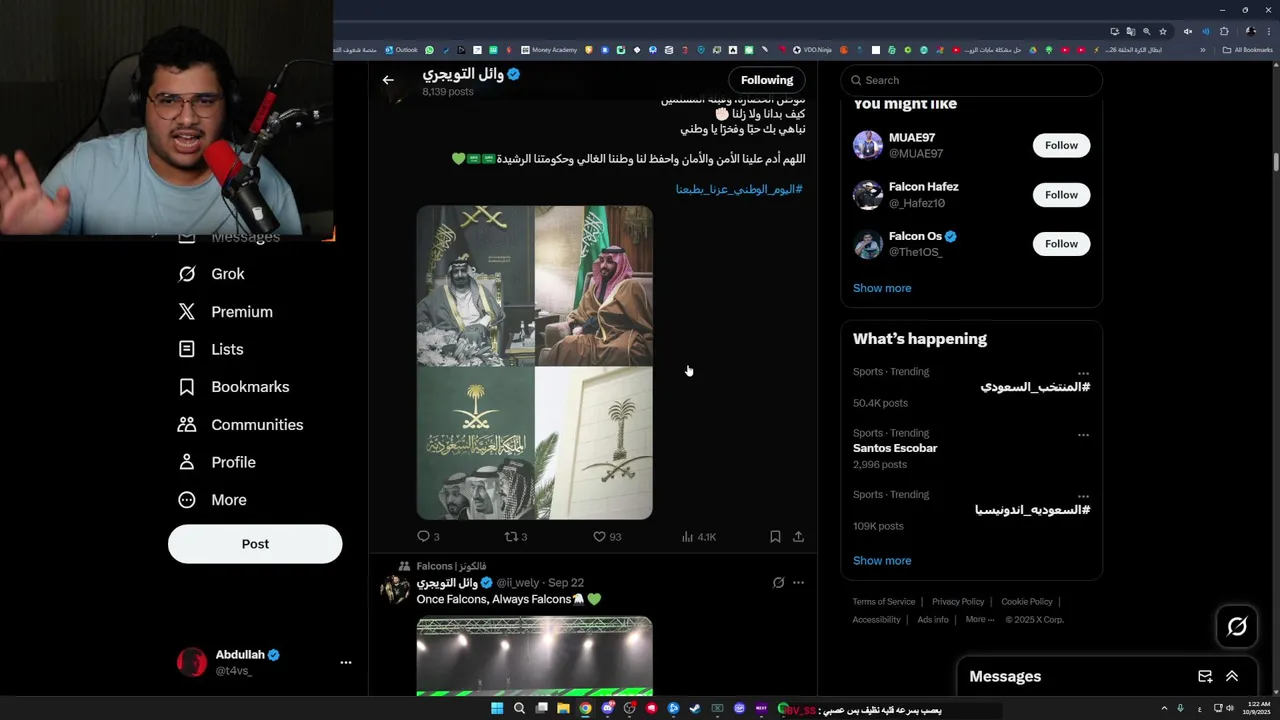Open the Saudi Arabia–Indonesia trending hashtag

pyautogui.click(x=1032, y=510)
